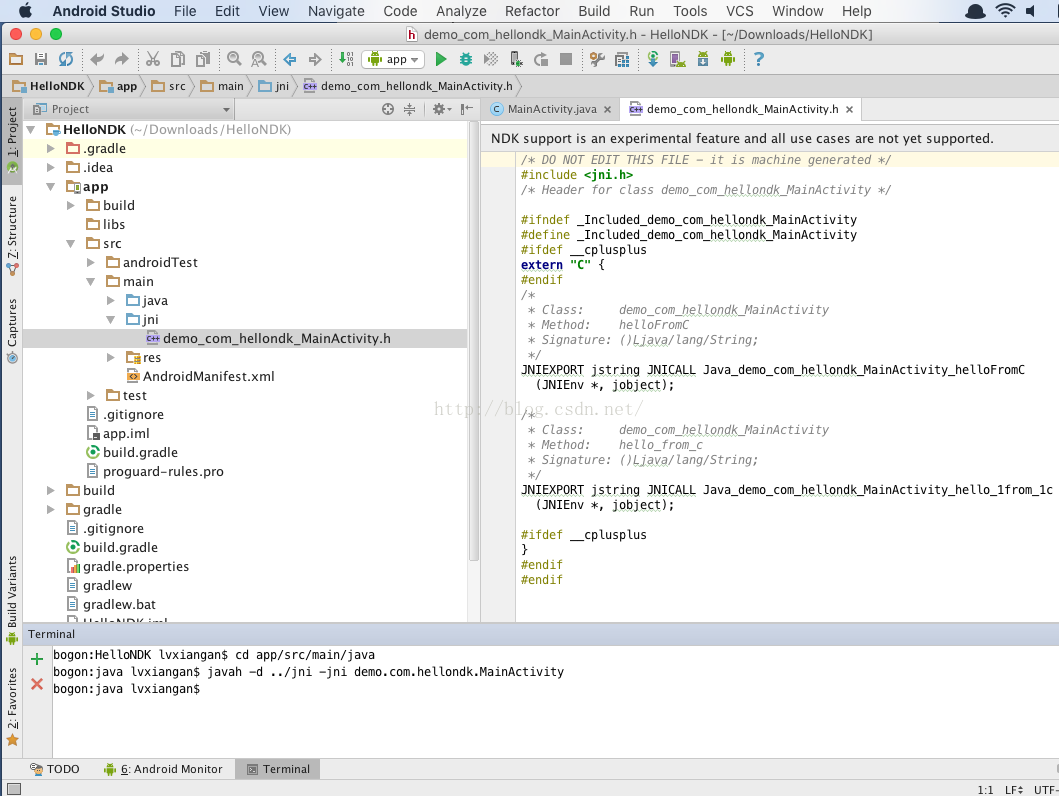Click the Redo arrow icon
This screenshot has width=1059, height=796.
pyautogui.click(x=122, y=59)
